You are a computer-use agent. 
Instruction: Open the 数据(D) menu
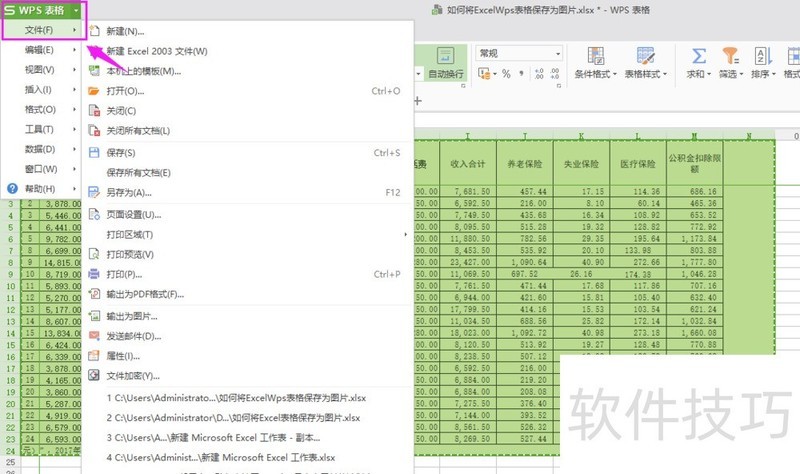click(42, 149)
